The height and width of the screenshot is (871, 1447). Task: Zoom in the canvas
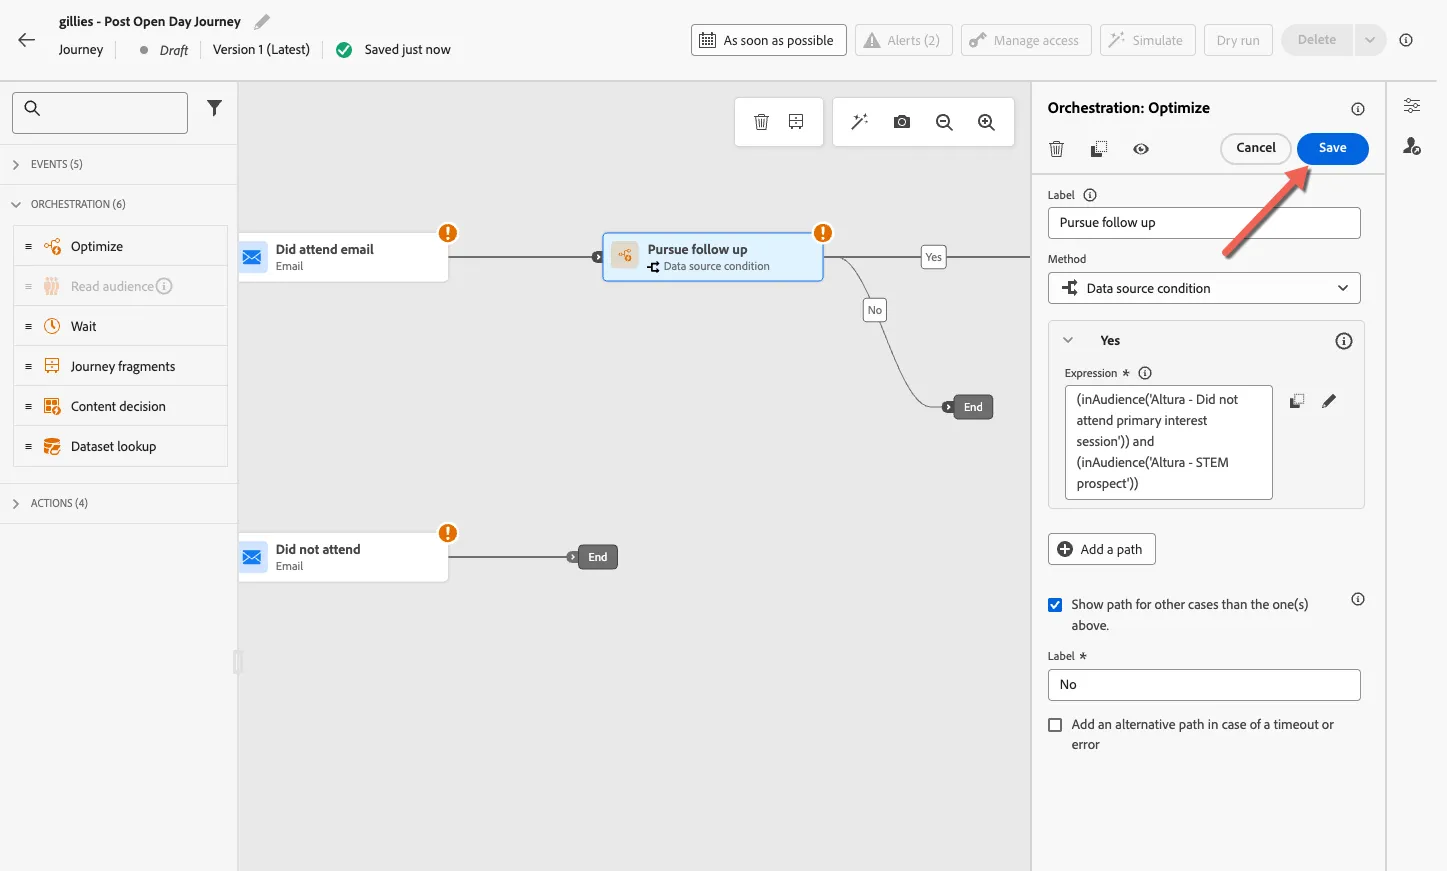click(x=986, y=122)
